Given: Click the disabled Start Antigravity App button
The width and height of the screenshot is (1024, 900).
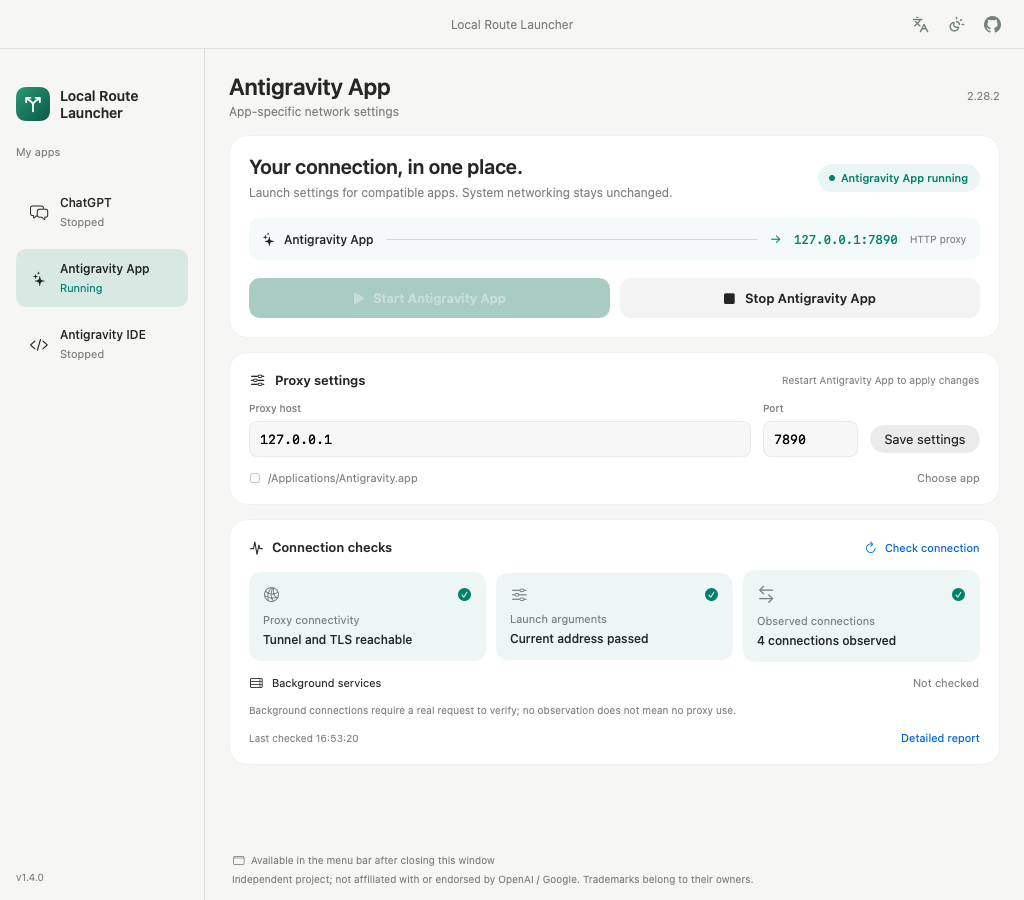Looking at the screenshot, I should click(429, 298).
